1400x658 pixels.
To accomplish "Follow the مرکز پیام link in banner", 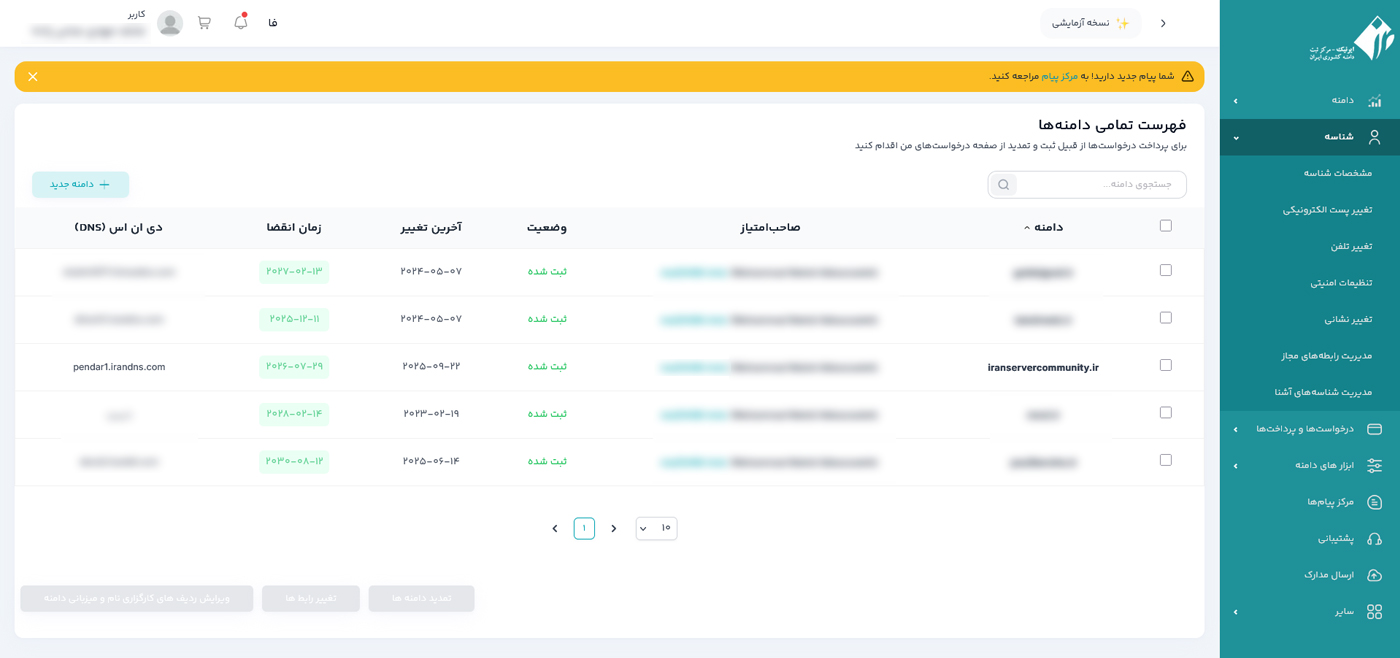I will pos(1059,76).
